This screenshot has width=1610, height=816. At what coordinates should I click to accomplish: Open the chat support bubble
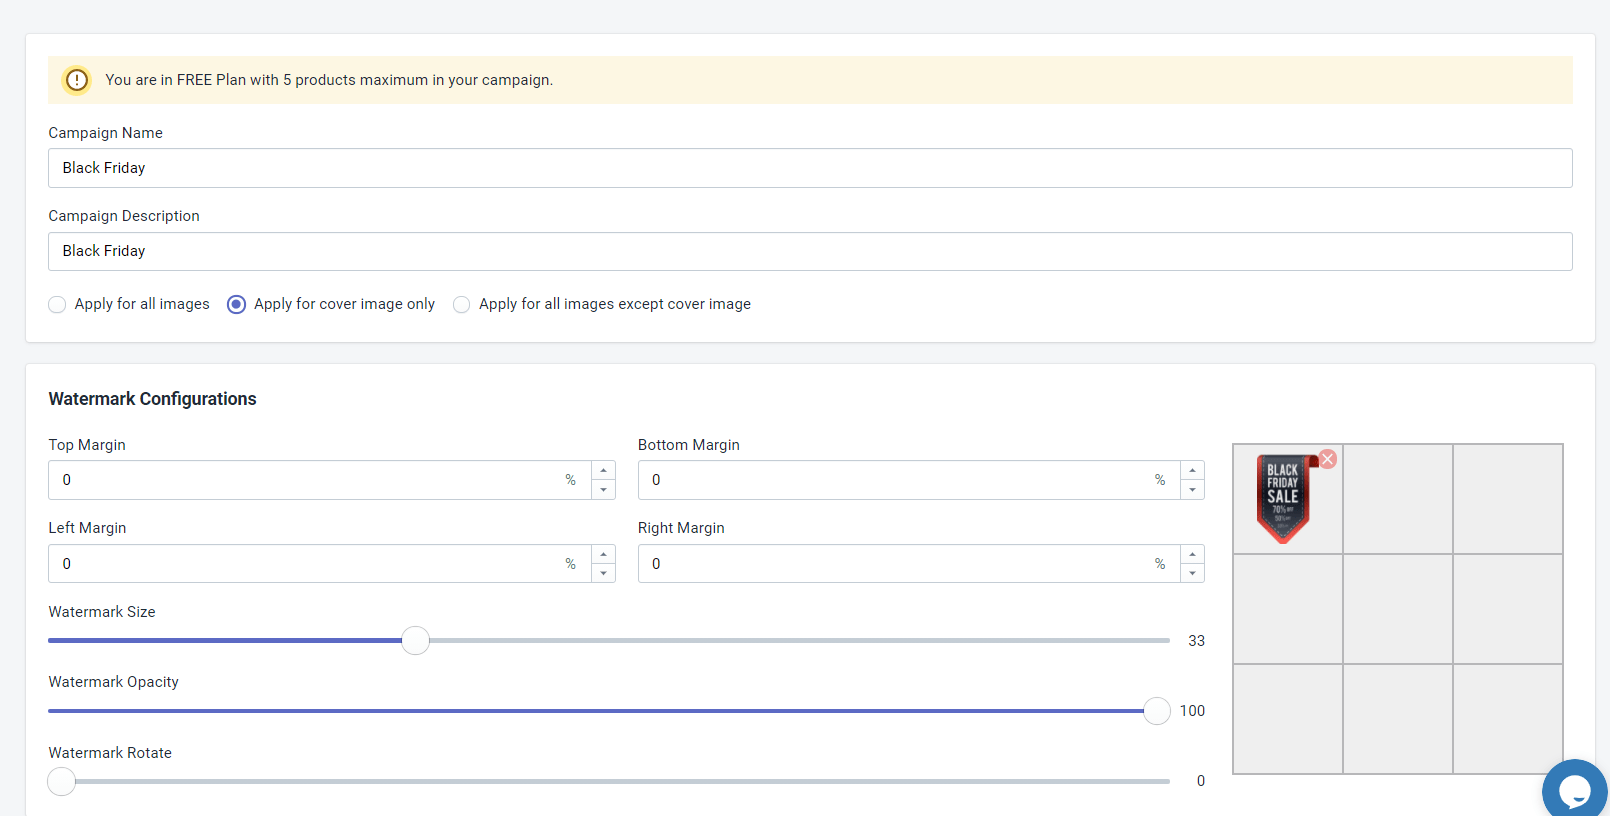1574,791
